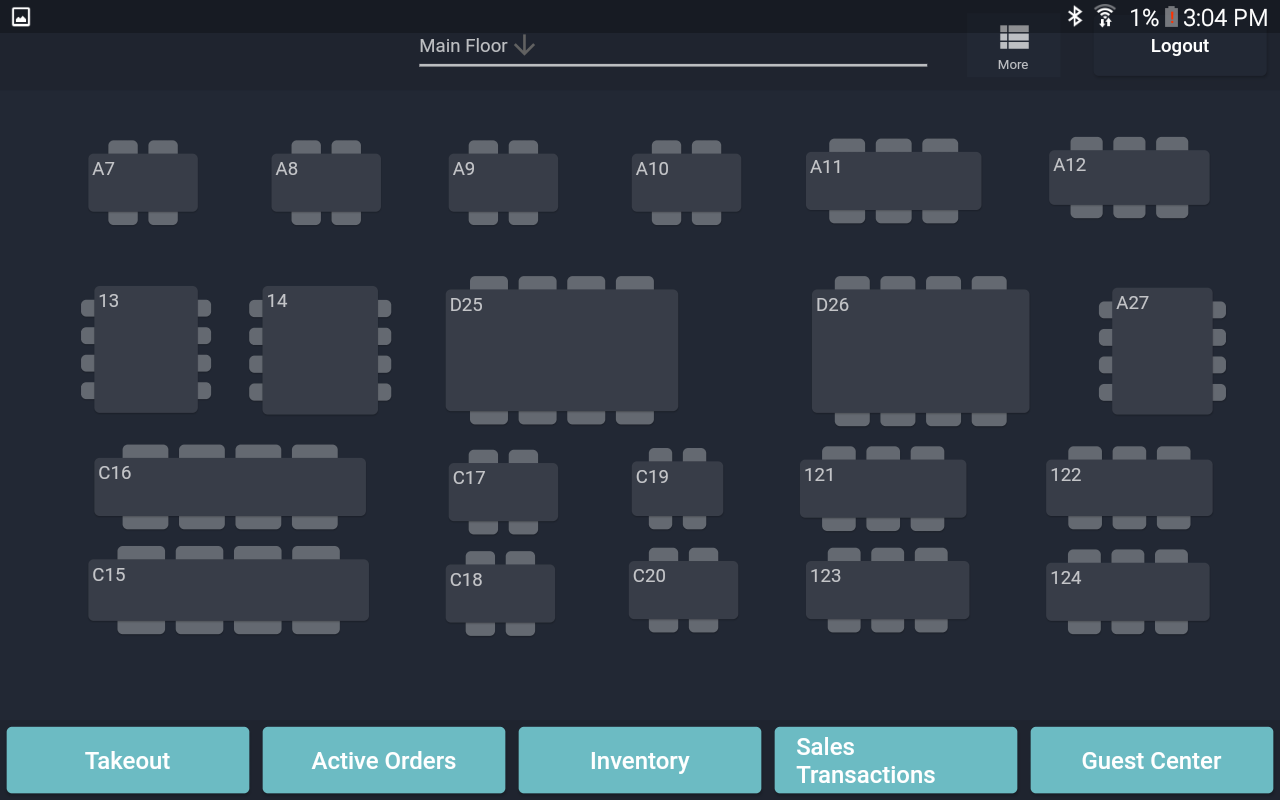Tap small table C19

(x=677, y=488)
